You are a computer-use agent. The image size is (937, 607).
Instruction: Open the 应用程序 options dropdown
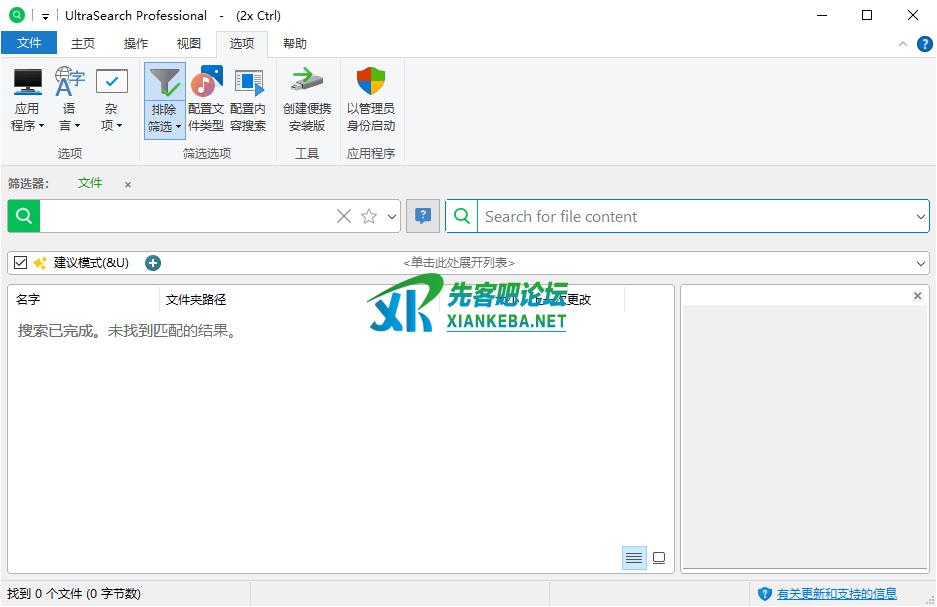[x=27, y=100]
